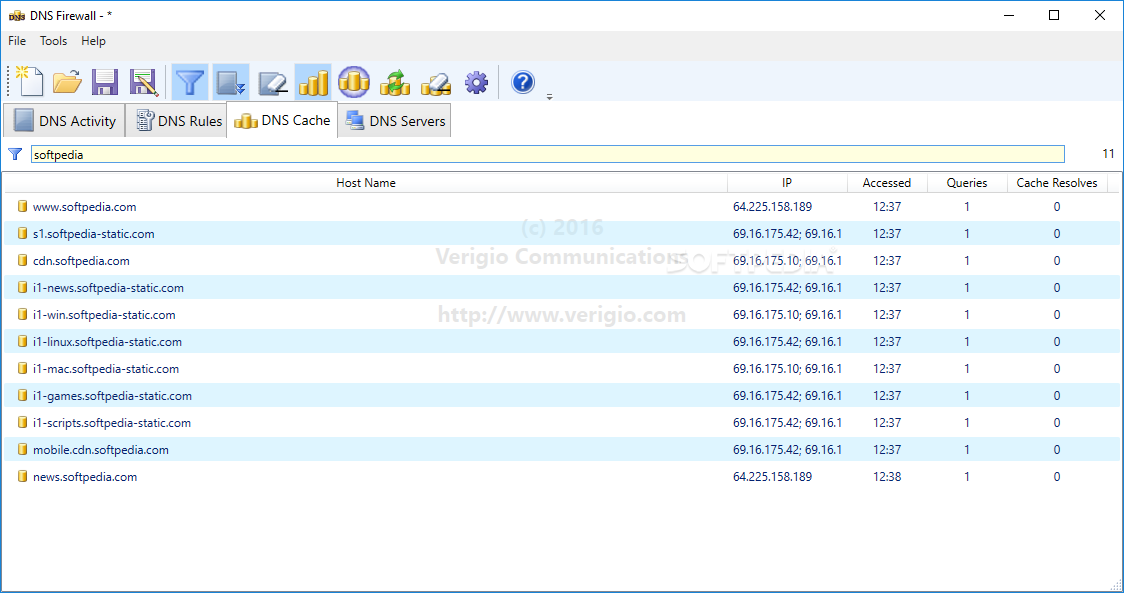Switch to the DNS Activity tab

point(65,120)
